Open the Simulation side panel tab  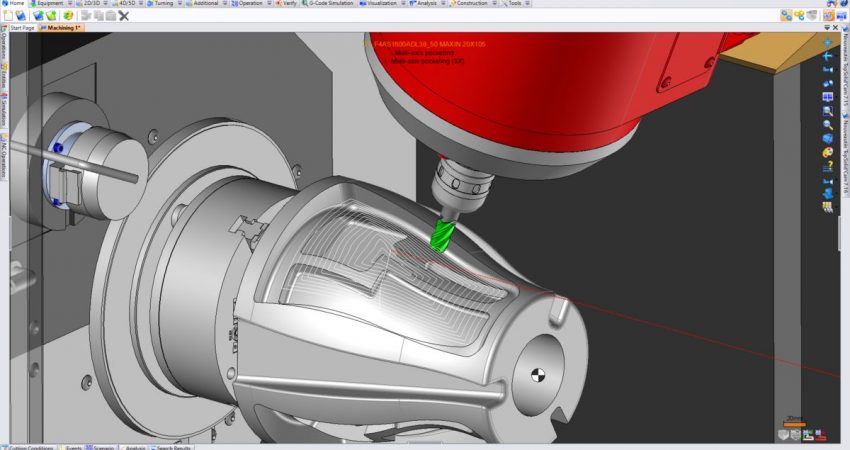pos(4,110)
